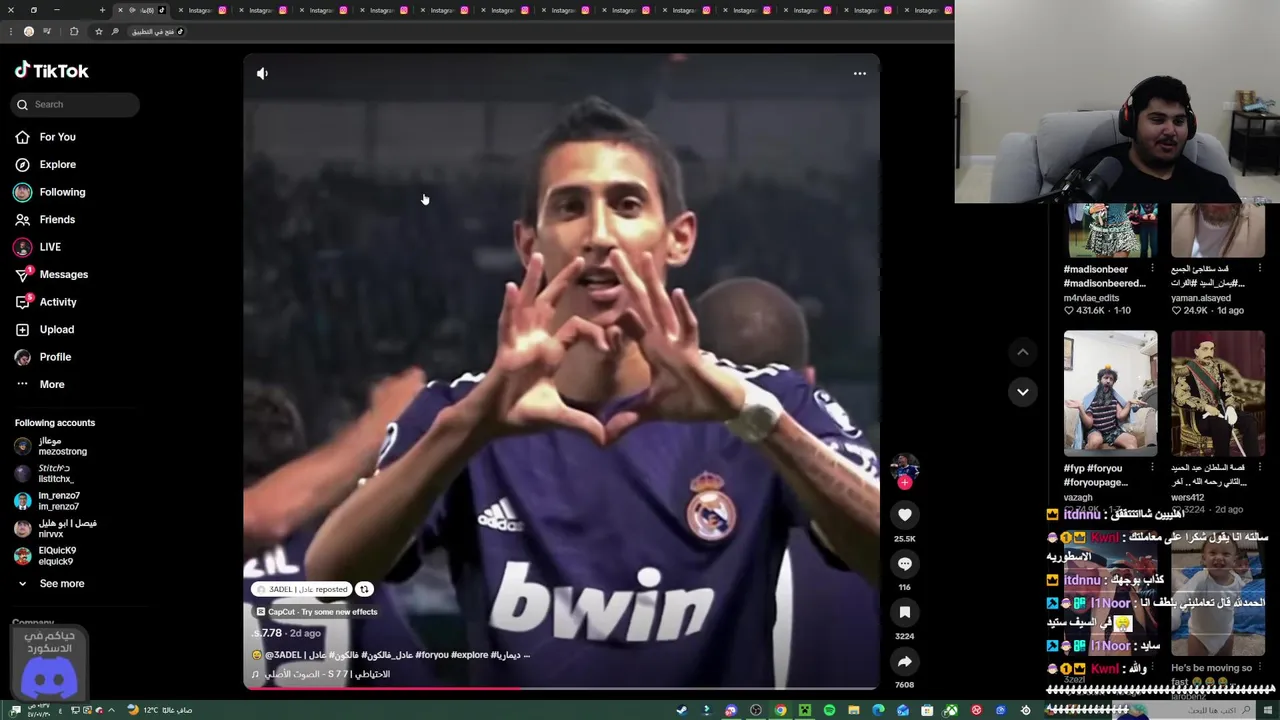Open File Explorer from the taskbar
The width and height of the screenshot is (1280, 720).
854,710
